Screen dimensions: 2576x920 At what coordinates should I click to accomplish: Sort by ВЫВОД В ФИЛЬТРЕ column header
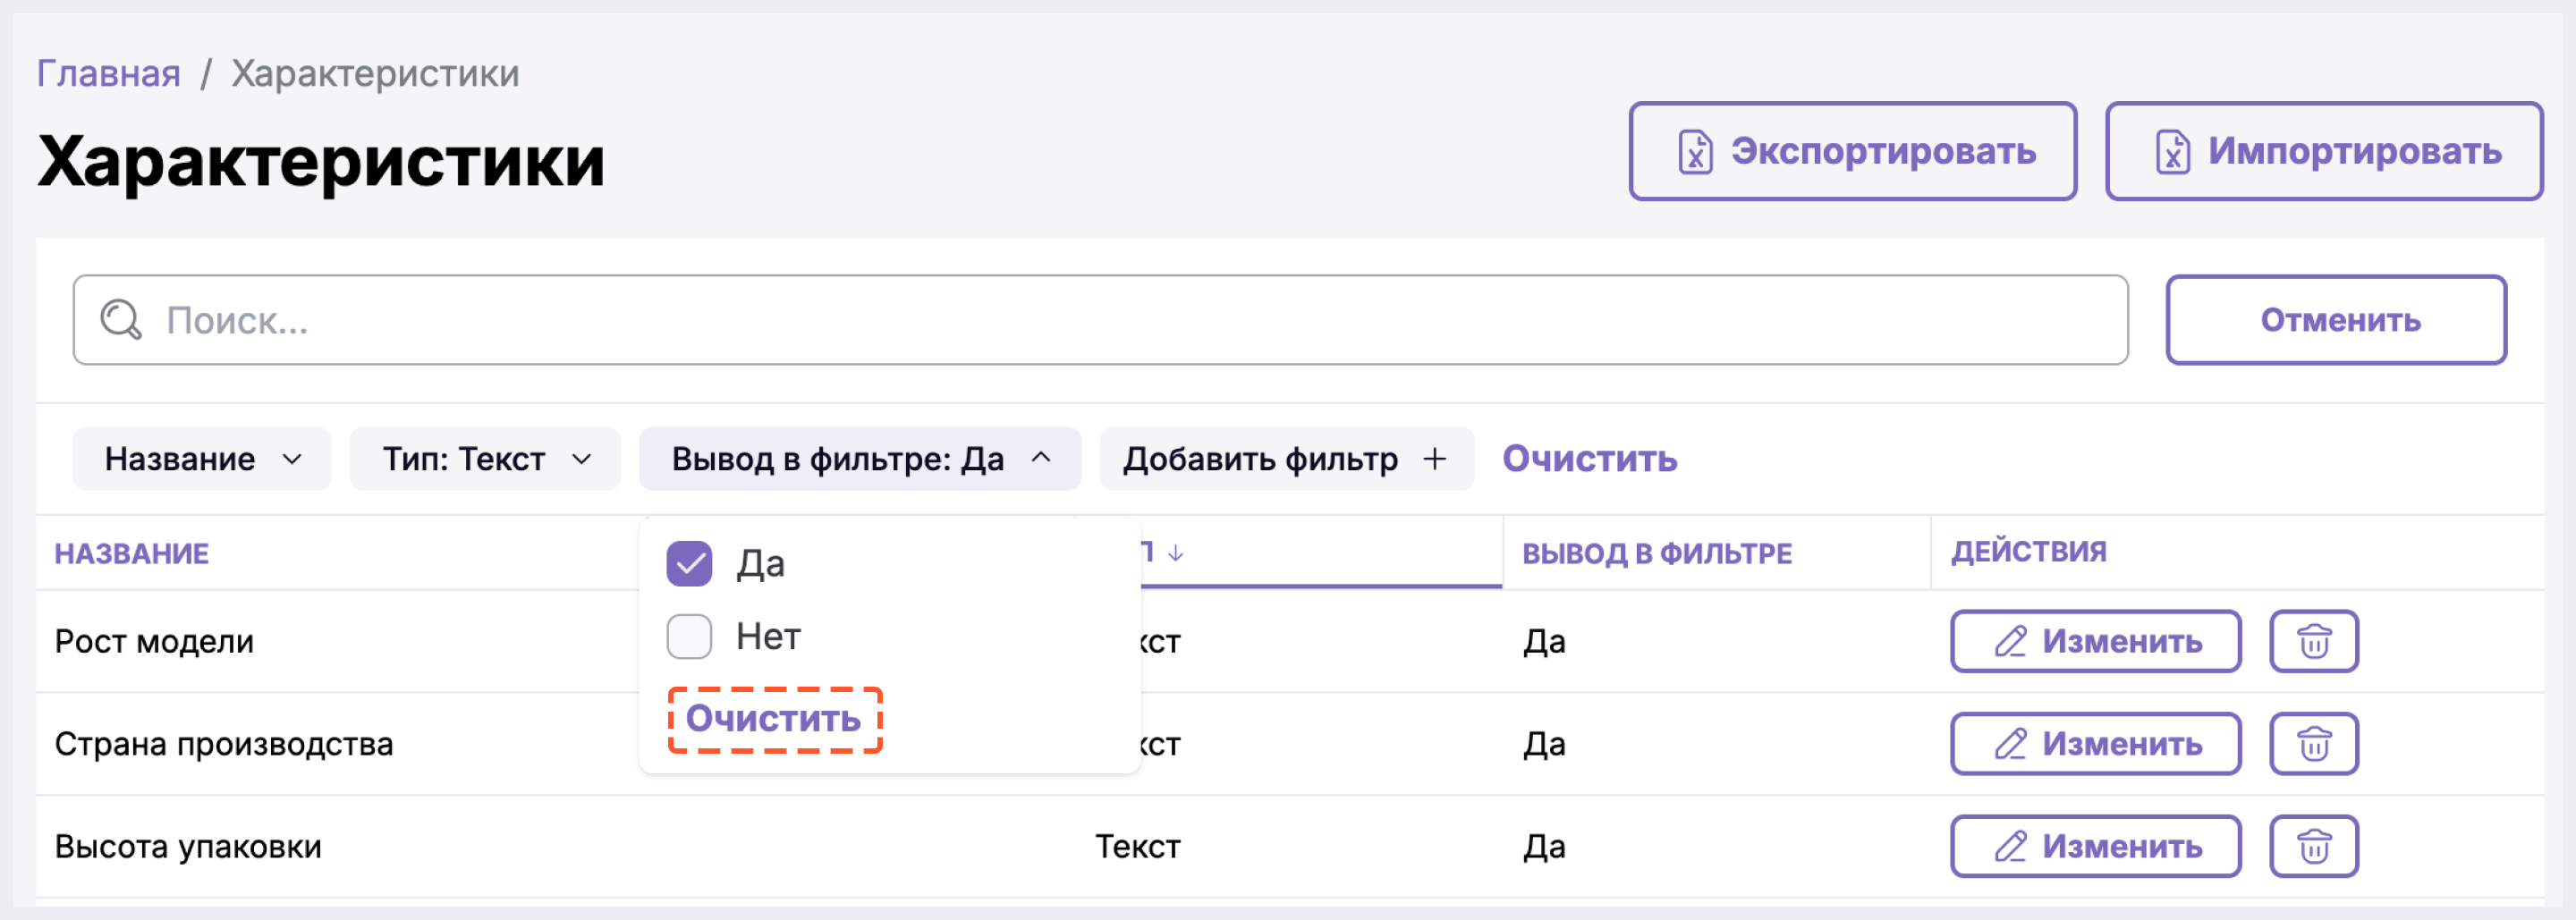pyautogui.click(x=1657, y=554)
